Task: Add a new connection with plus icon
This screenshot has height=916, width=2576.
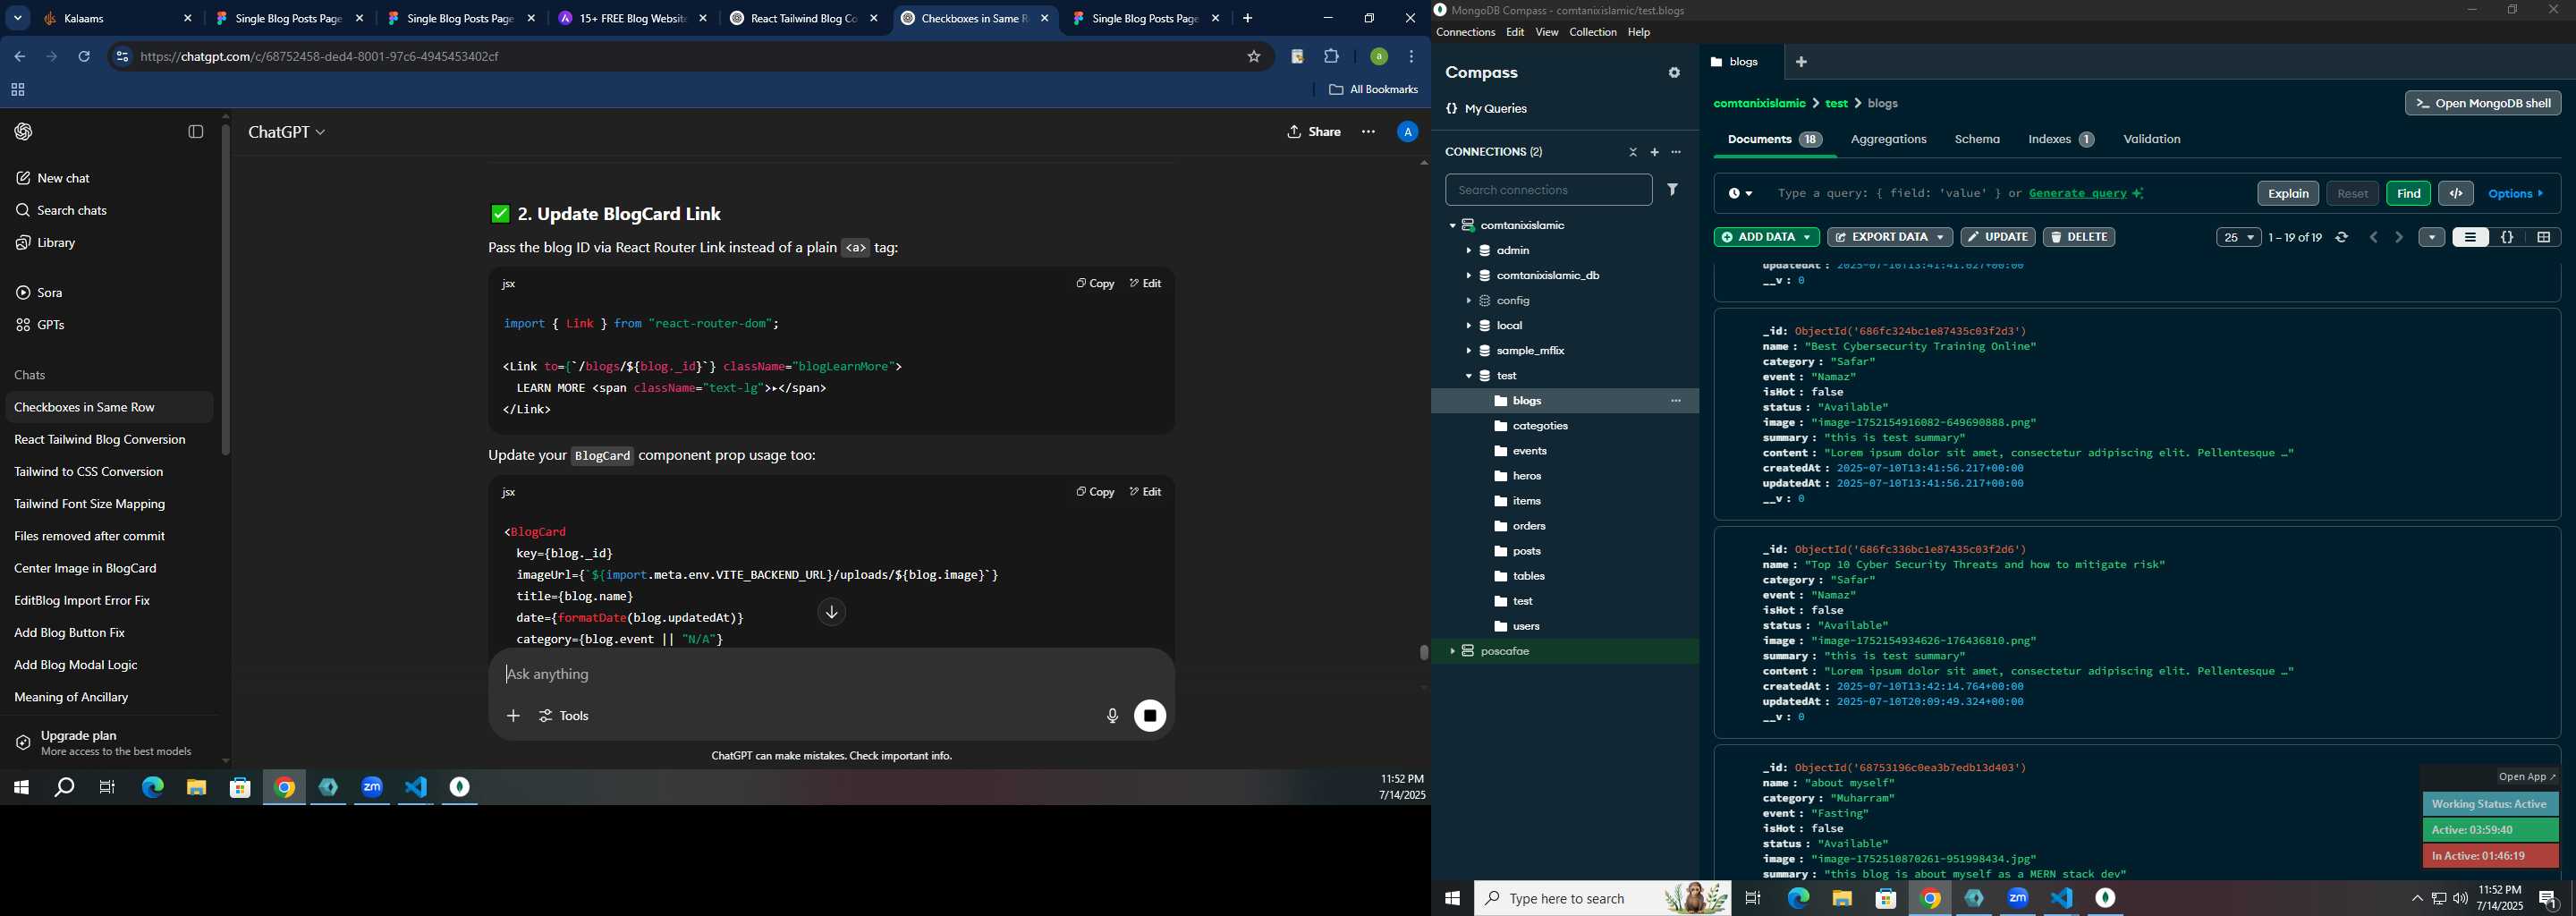Action: 1654,152
